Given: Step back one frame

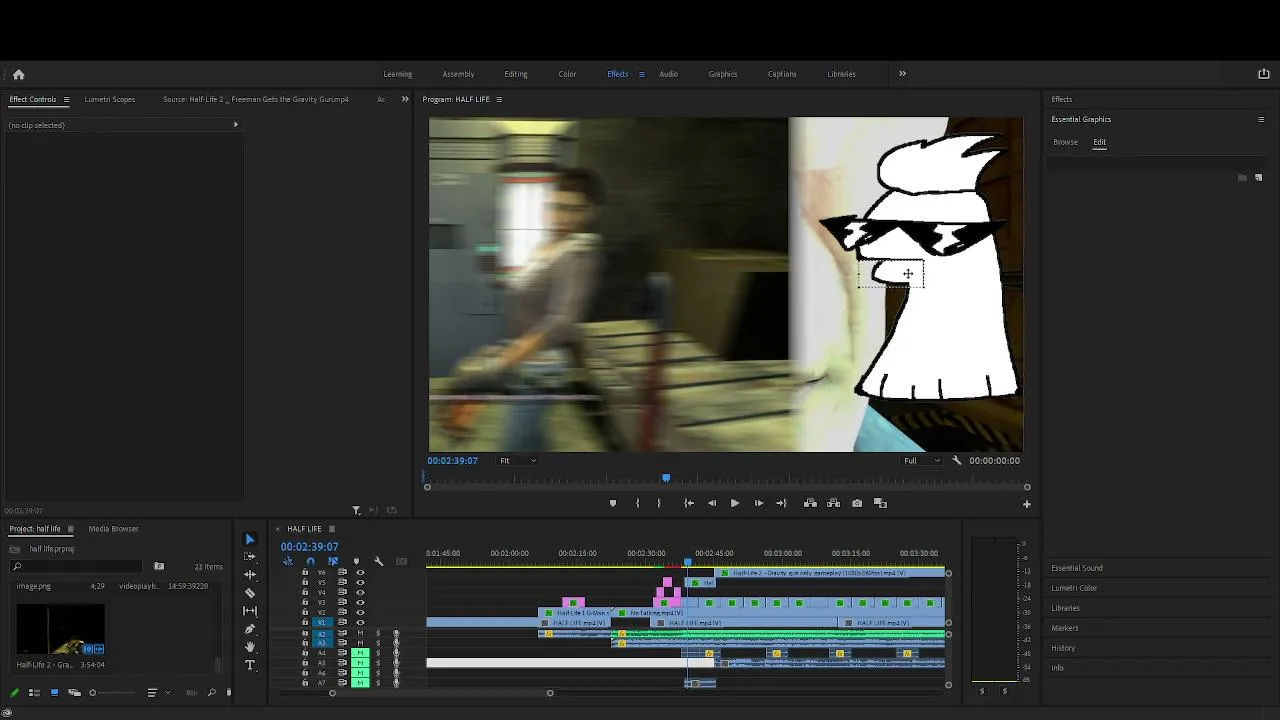Looking at the screenshot, I should pyautogui.click(x=711, y=503).
